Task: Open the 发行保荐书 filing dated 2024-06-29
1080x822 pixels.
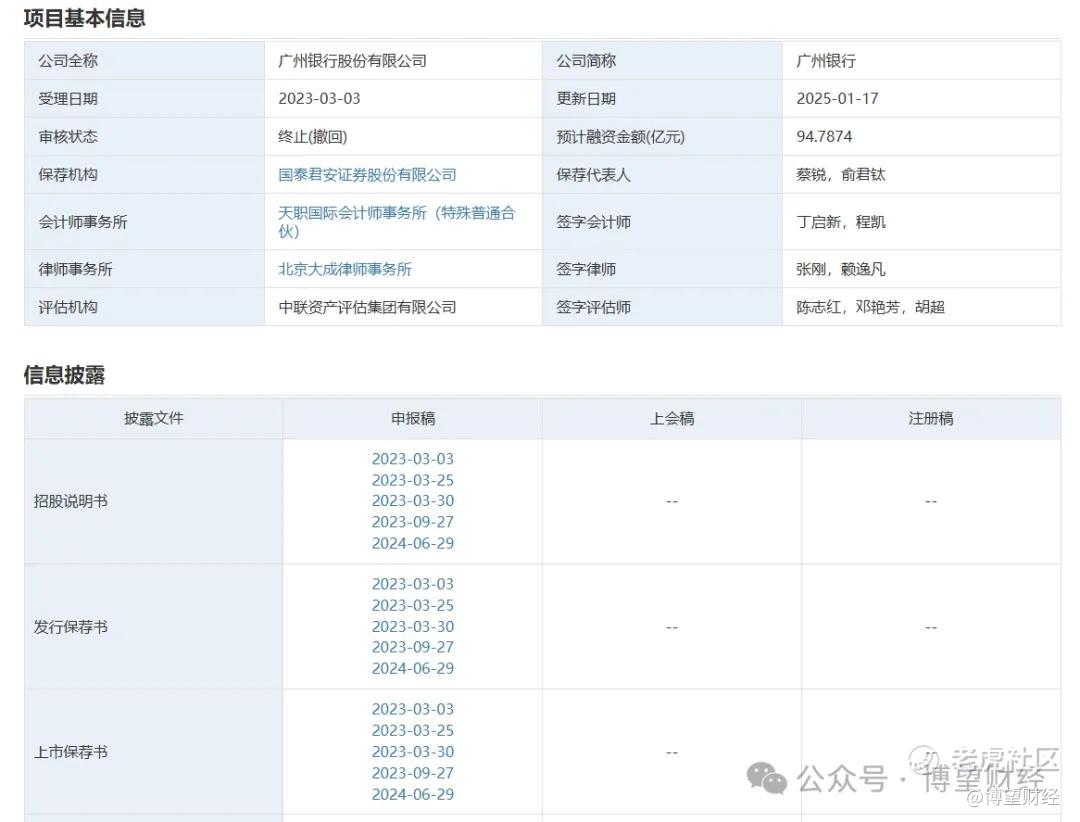Action: tap(413, 668)
